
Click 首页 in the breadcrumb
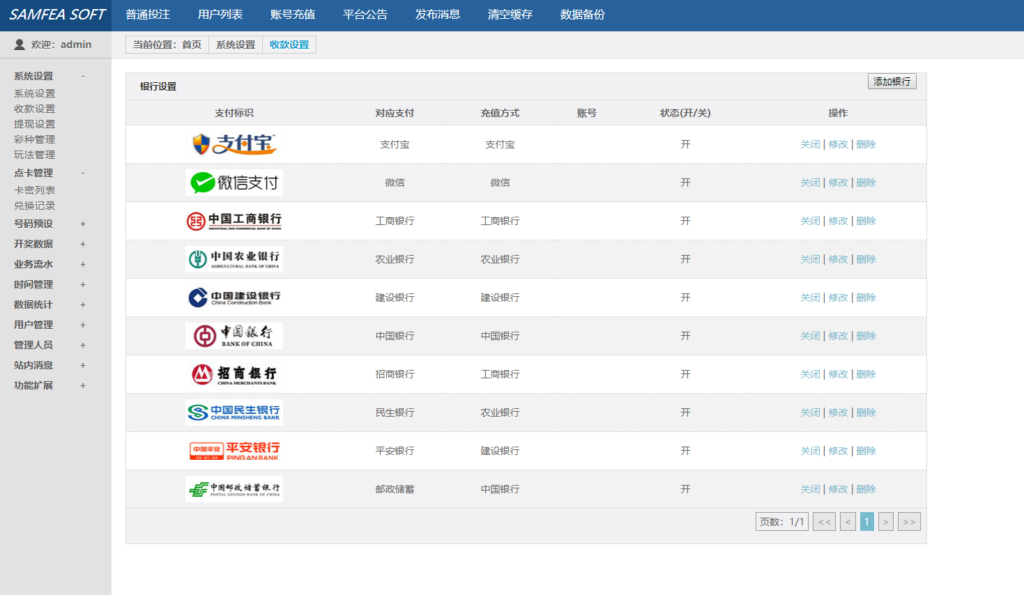191,44
